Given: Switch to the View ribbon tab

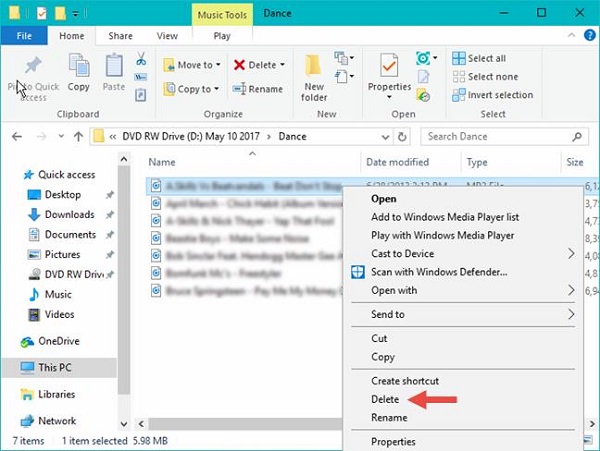Looking at the screenshot, I should pos(167,35).
